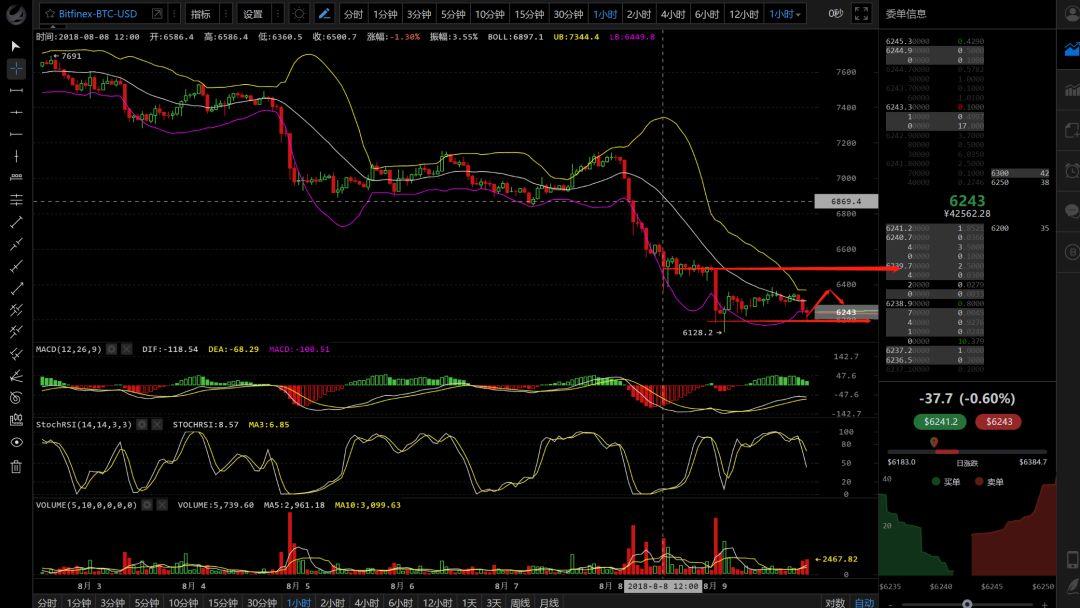Screen dimensions: 1080x608
Task: Switch to 1天 tab in bottom bar
Action: (469, 602)
